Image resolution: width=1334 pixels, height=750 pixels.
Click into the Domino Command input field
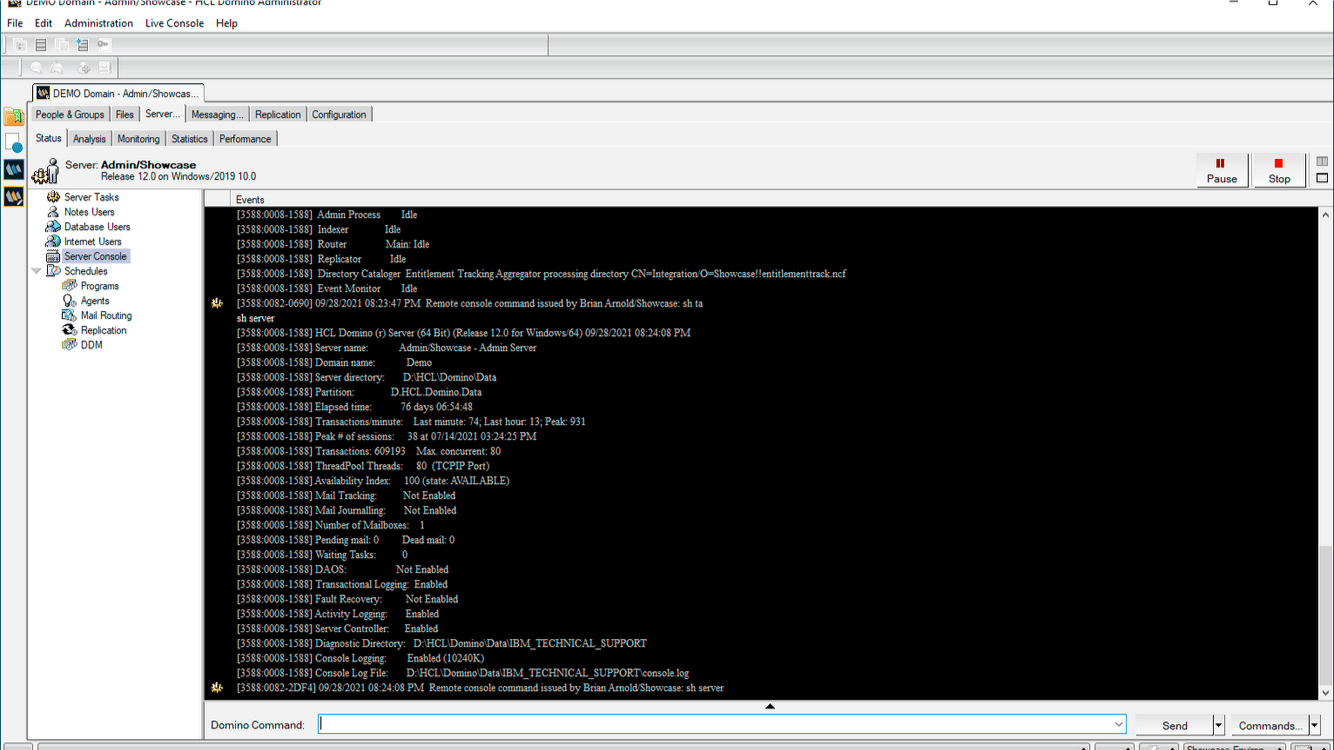click(x=714, y=725)
